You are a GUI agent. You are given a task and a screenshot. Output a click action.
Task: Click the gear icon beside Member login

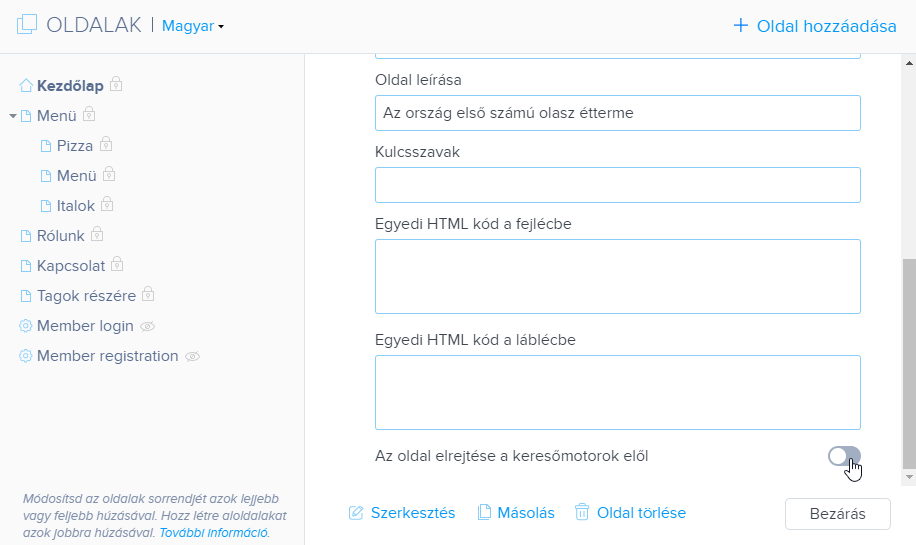[25, 326]
